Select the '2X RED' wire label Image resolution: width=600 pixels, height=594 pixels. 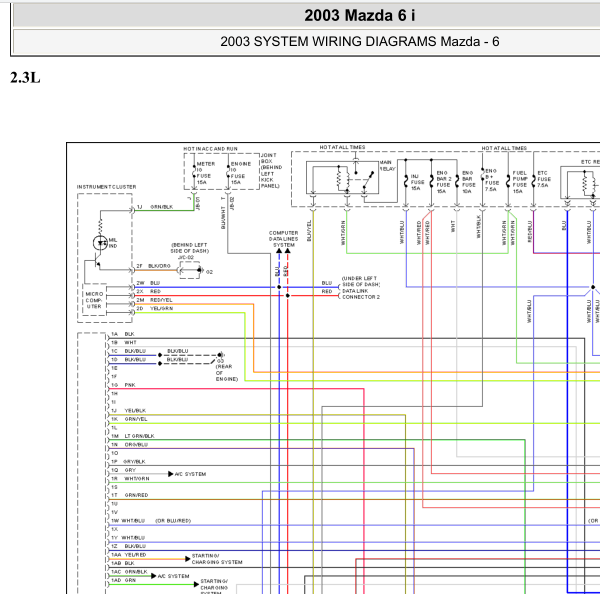pyautogui.click(x=148, y=291)
